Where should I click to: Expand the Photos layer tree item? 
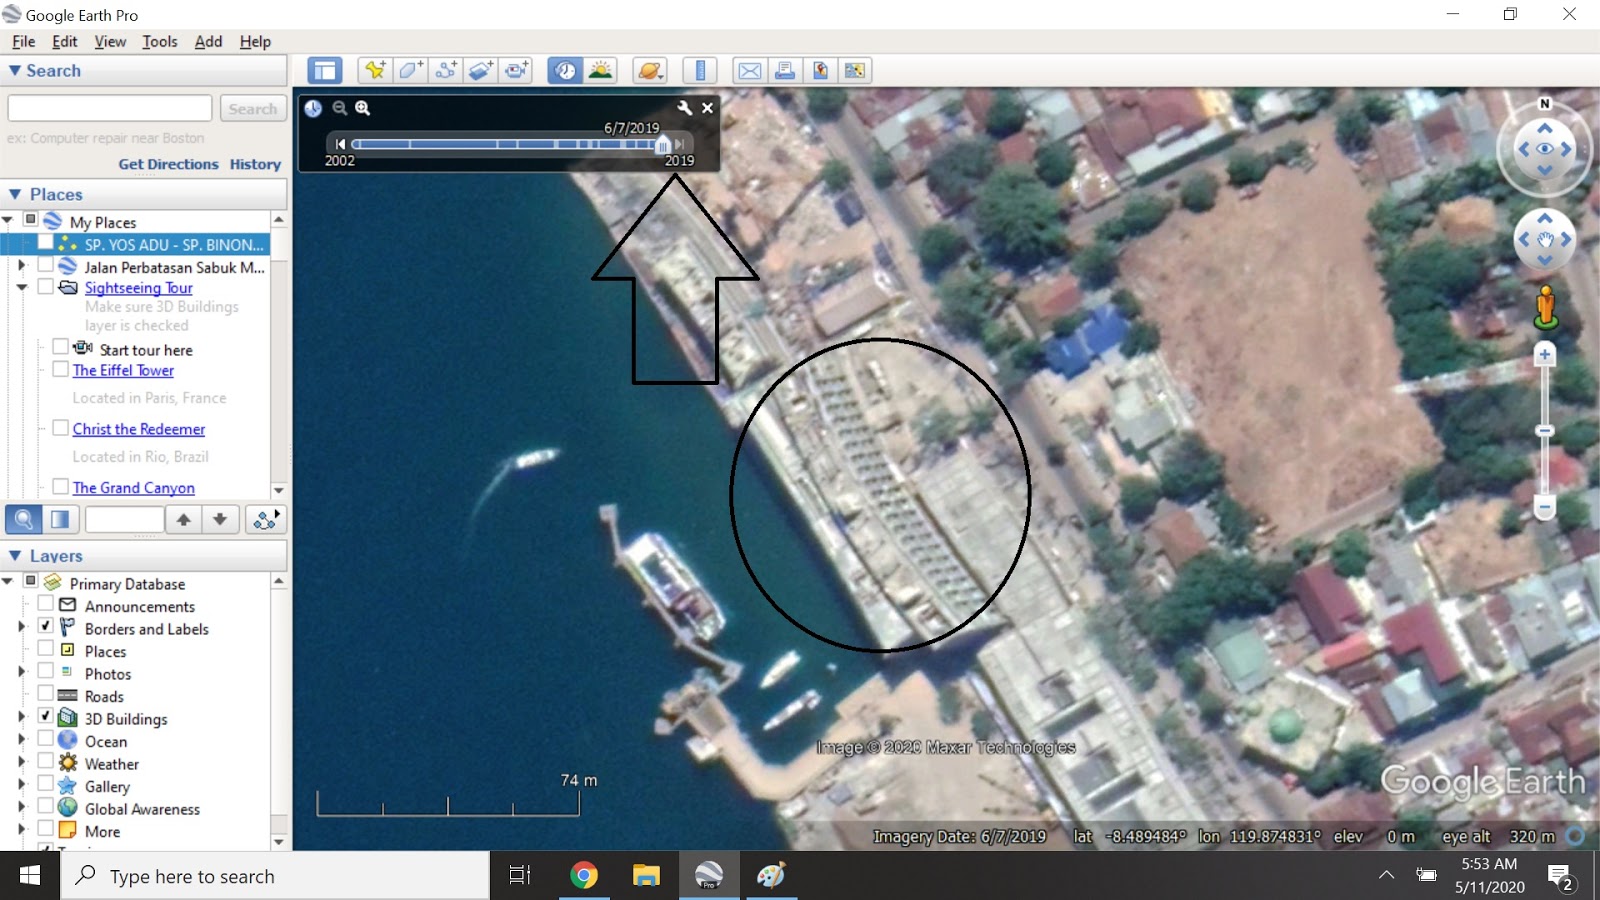(22, 673)
